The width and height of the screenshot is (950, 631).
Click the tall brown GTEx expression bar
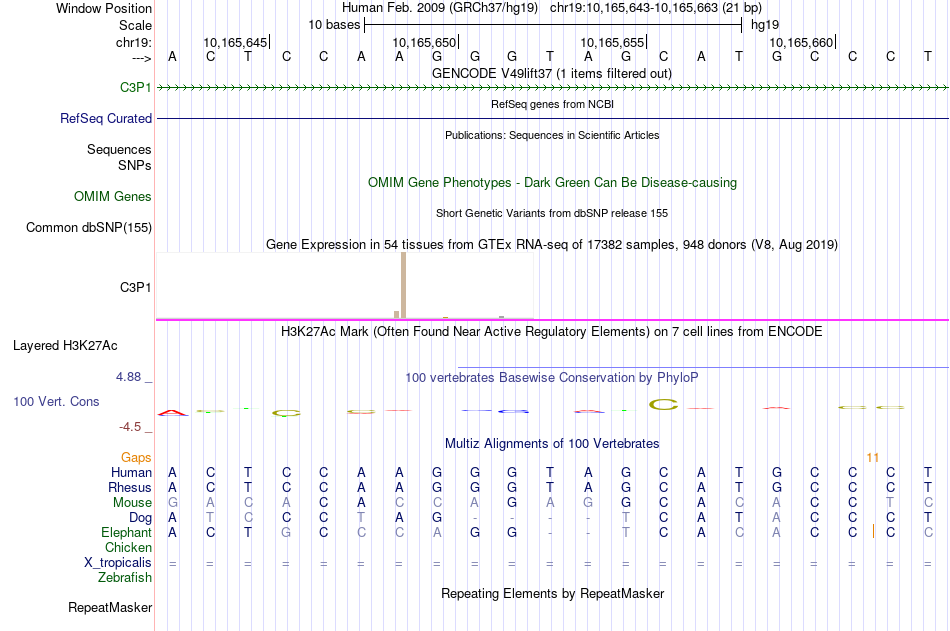click(x=404, y=285)
